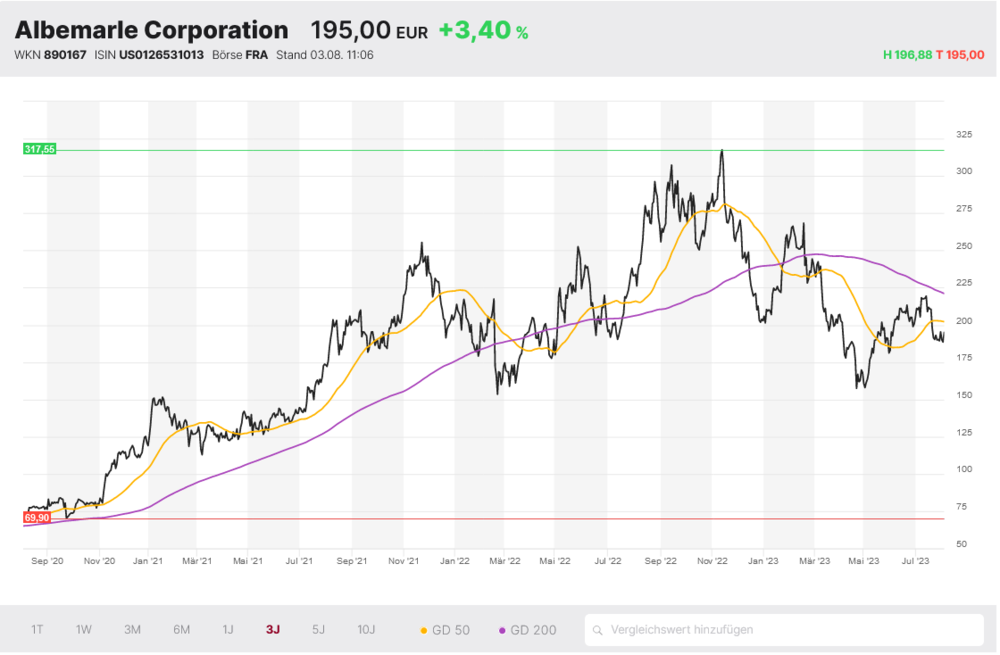Click the Mär '23 axis label
This screenshot has height=655, width=1000.
pos(814,561)
